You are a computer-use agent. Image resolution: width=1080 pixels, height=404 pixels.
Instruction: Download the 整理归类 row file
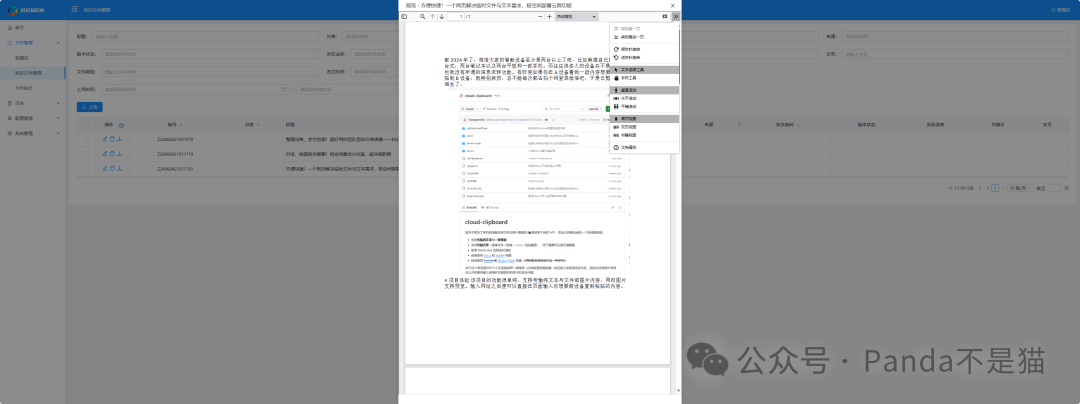[x=120, y=139]
